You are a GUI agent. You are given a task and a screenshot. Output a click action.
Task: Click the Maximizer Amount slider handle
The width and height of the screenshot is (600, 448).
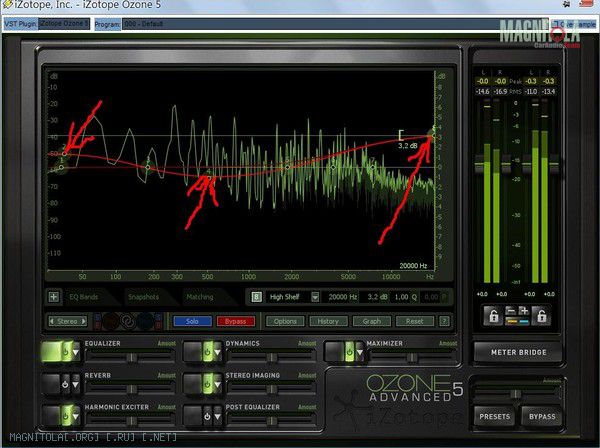coord(412,357)
